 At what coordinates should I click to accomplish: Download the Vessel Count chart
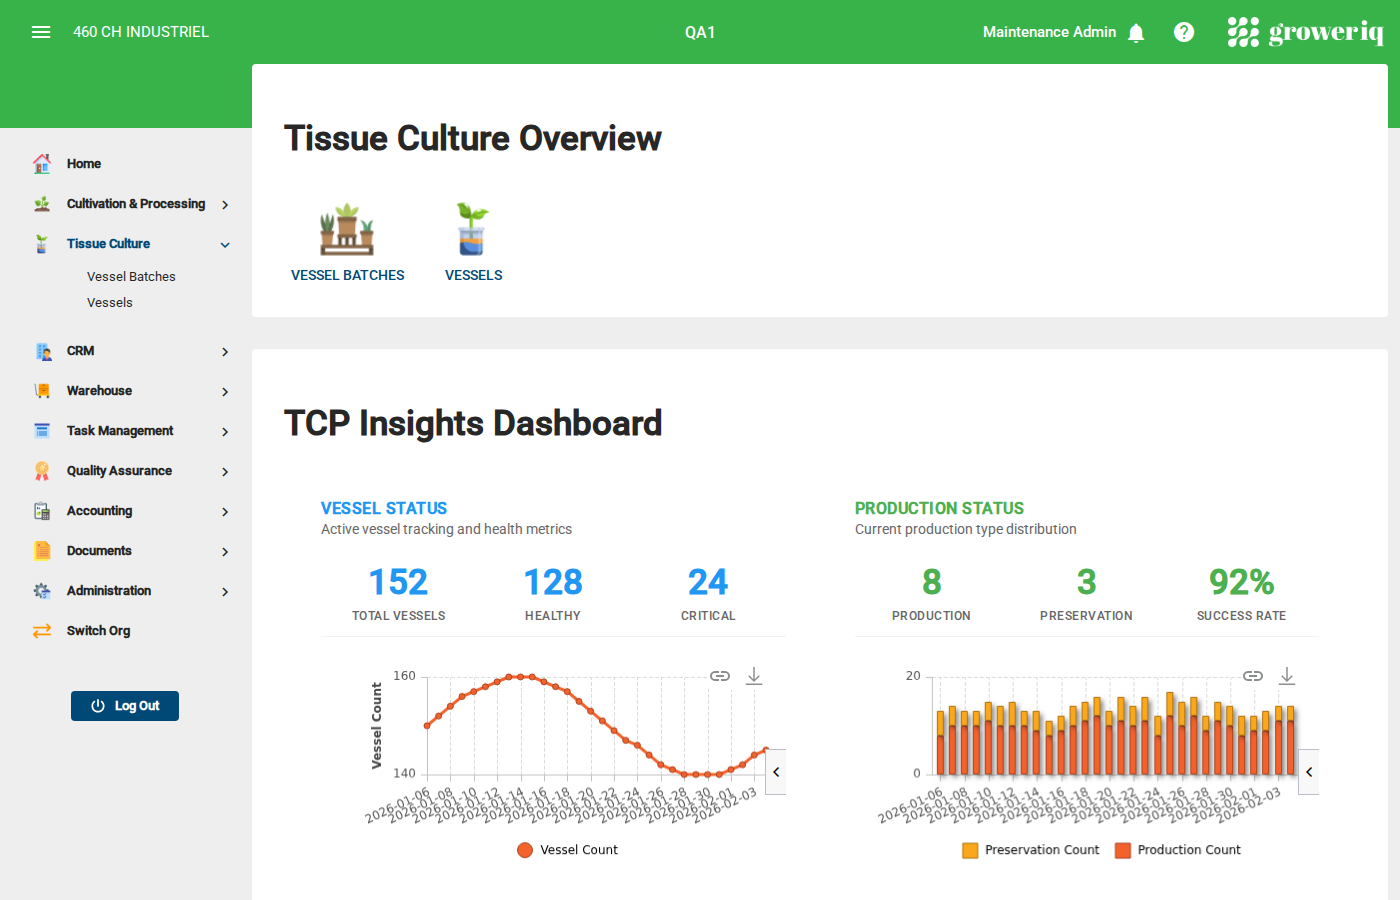point(754,675)
